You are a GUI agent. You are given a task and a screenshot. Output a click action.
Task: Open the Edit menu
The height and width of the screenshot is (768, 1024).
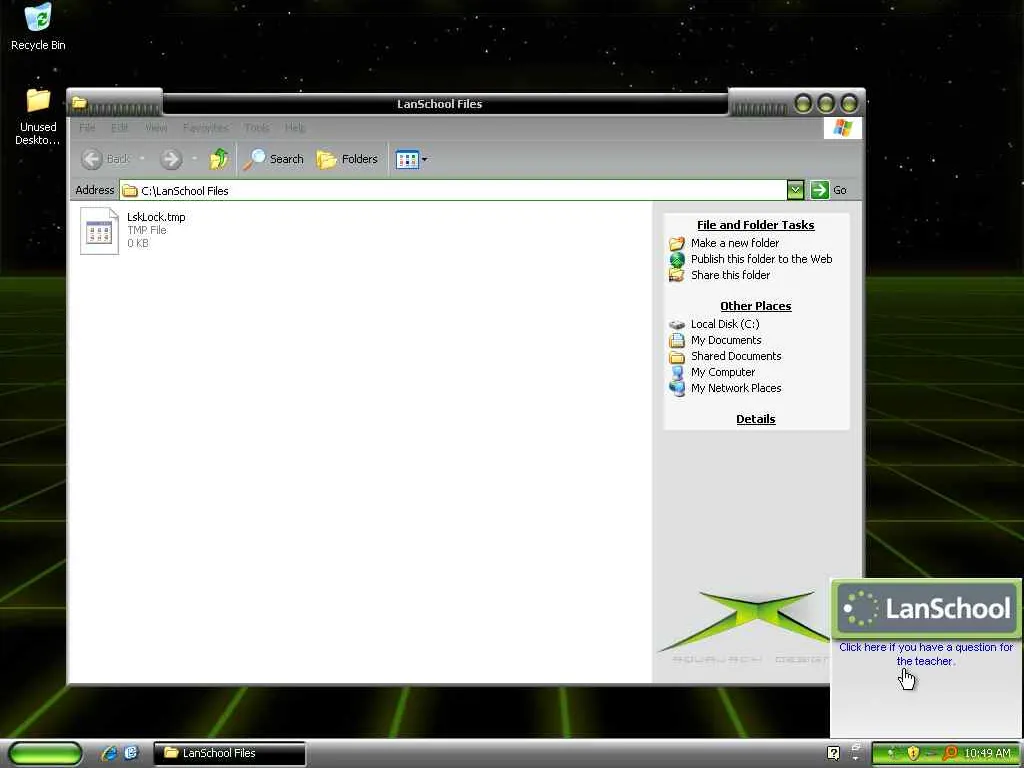pyautogui.click(x=120, y=127)
